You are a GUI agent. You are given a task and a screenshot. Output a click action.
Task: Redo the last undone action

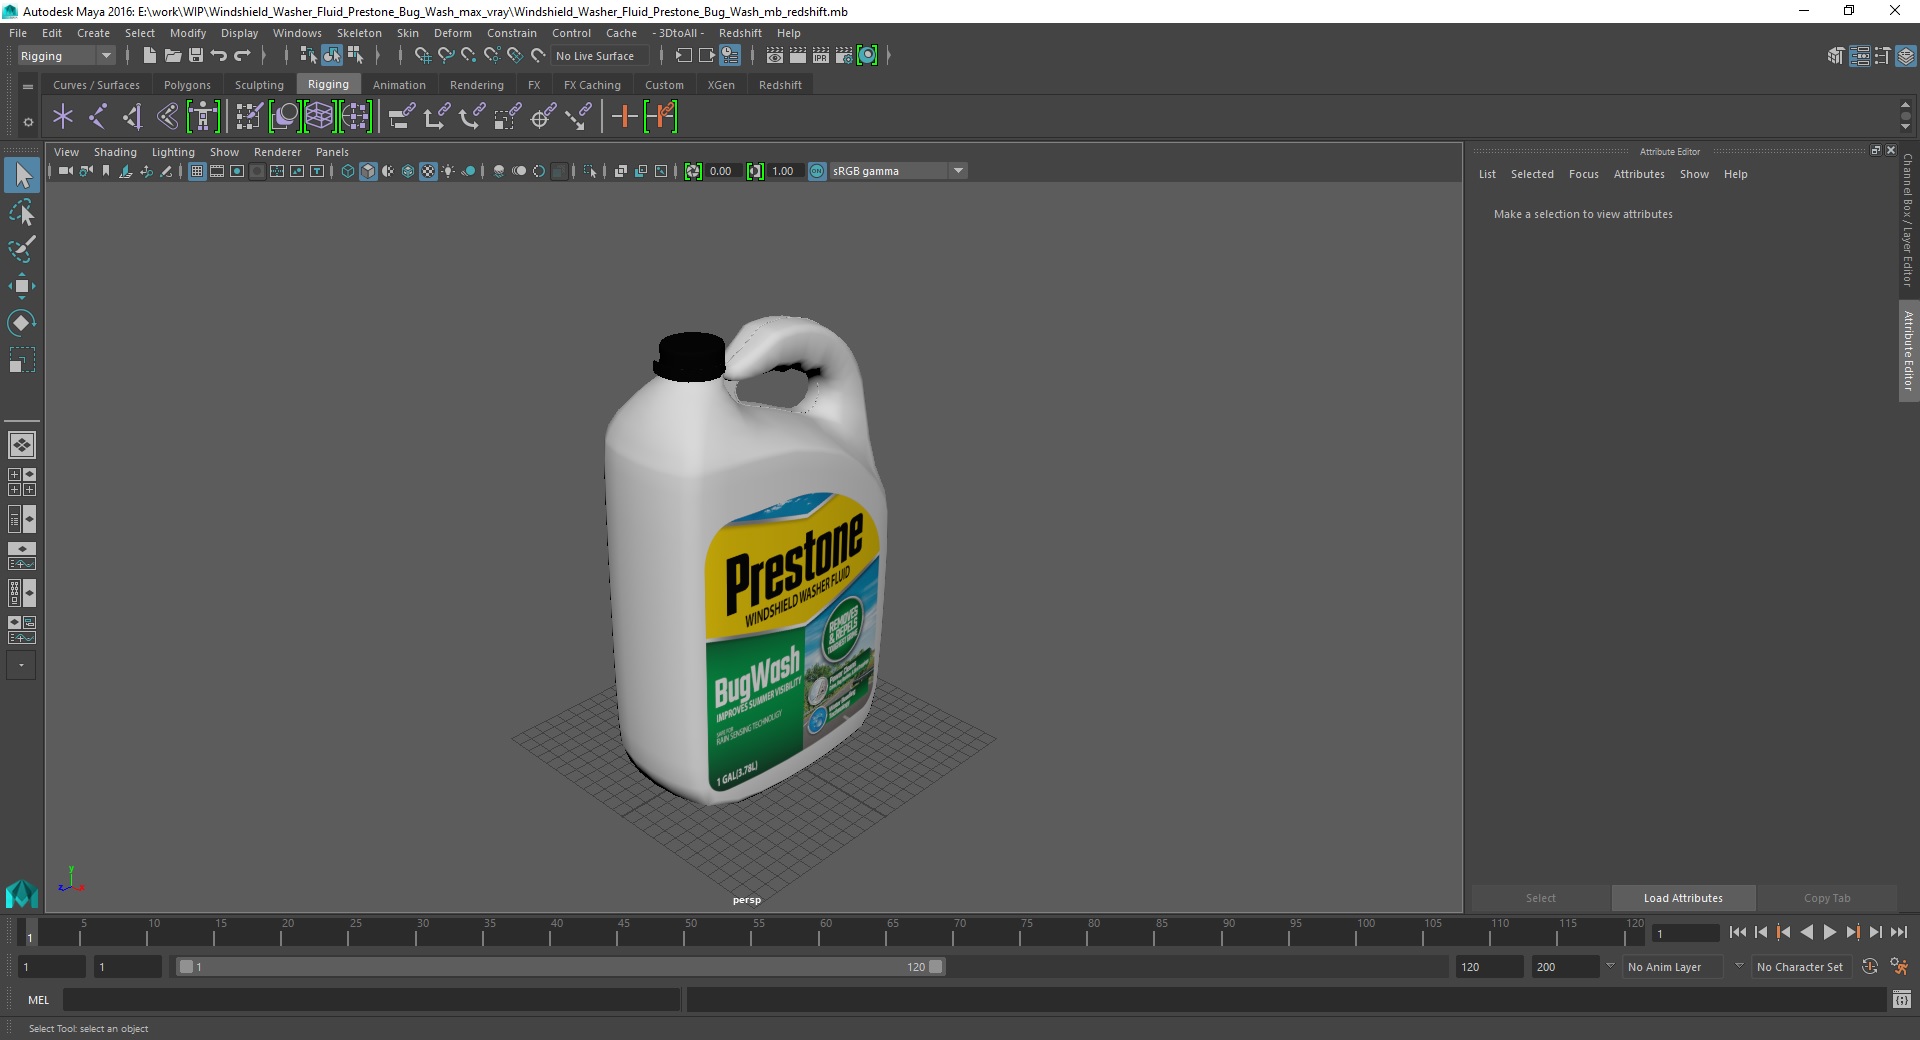[242, 56]
